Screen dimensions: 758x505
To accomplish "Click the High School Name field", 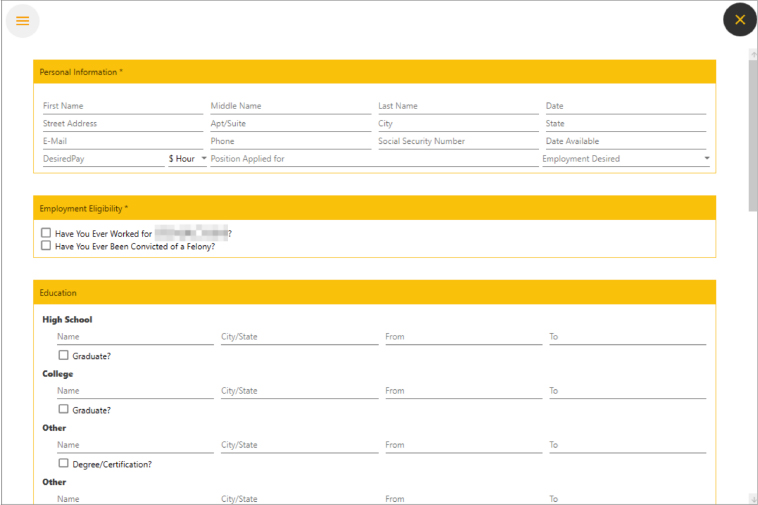I will (x=135, y=337).
